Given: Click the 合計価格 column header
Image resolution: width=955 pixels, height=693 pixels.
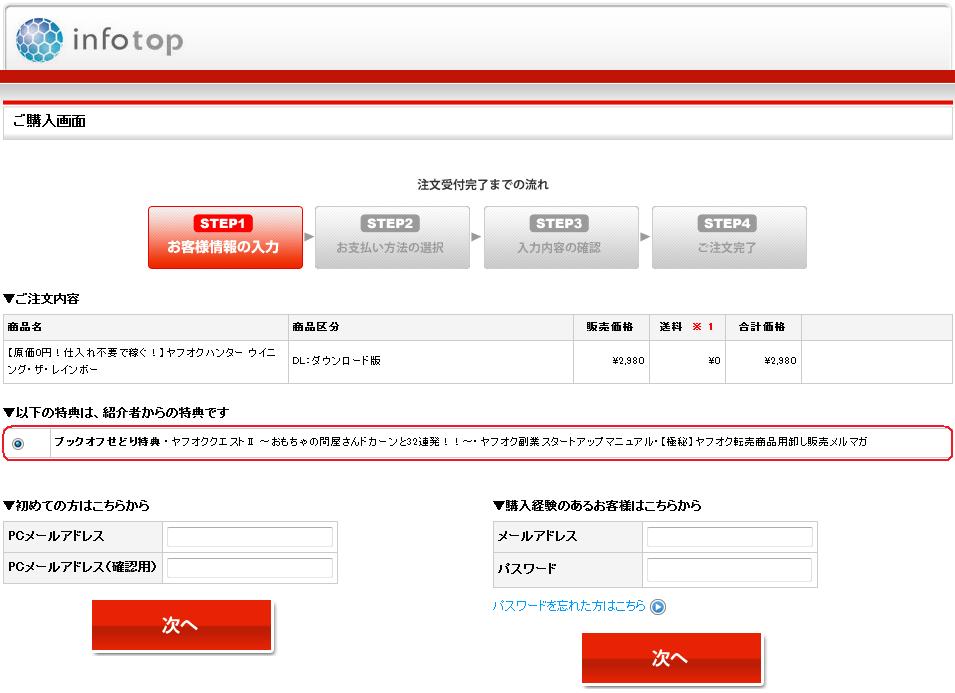Looking at the screenshot, I should click(762, 327).
